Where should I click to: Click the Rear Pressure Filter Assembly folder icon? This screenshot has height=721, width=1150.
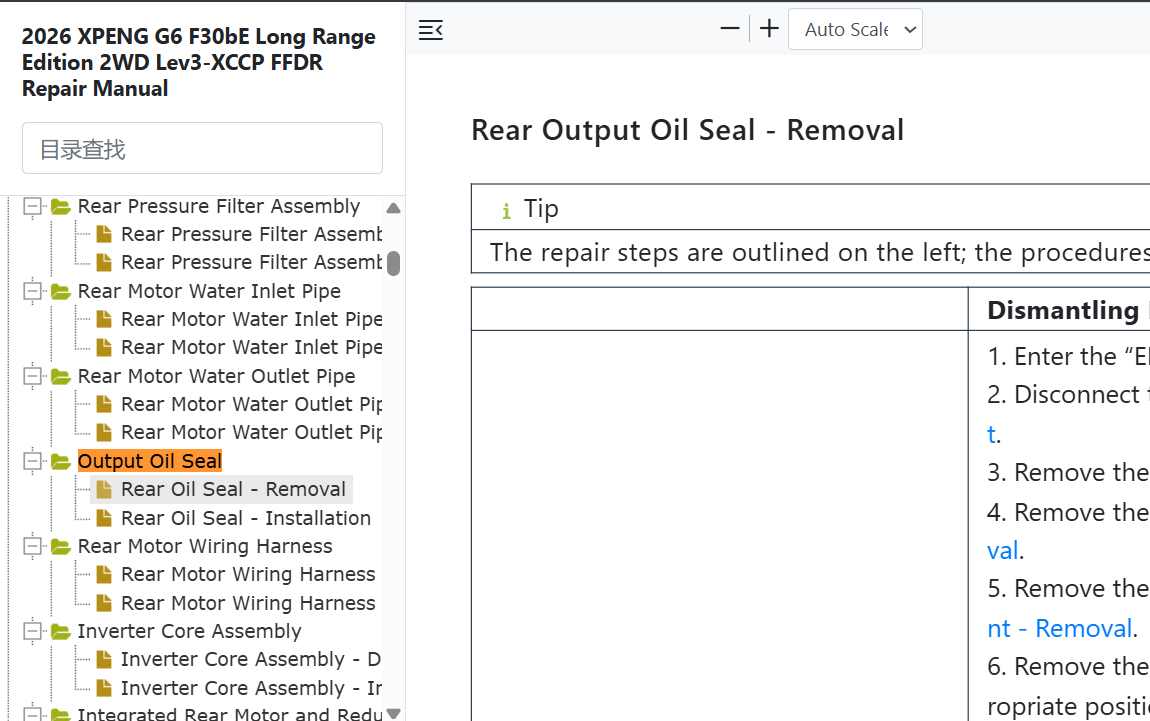pos(60,207)
